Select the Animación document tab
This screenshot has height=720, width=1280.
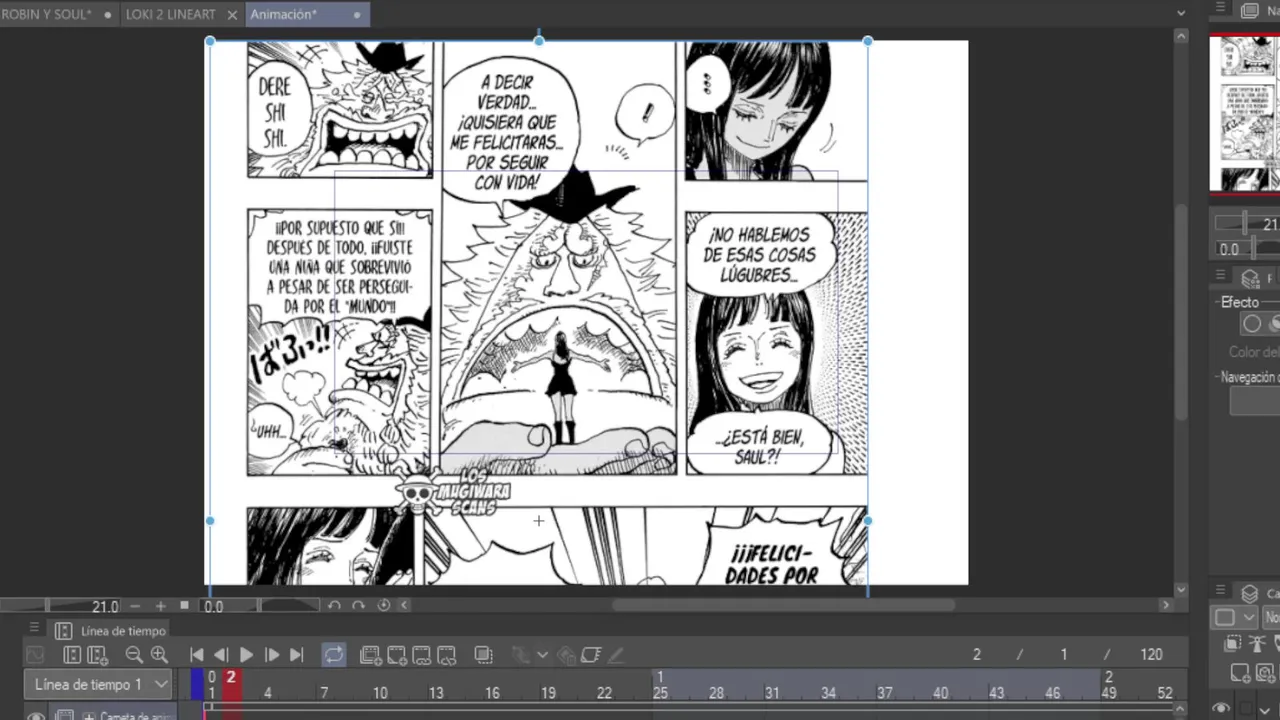point(283,15)
